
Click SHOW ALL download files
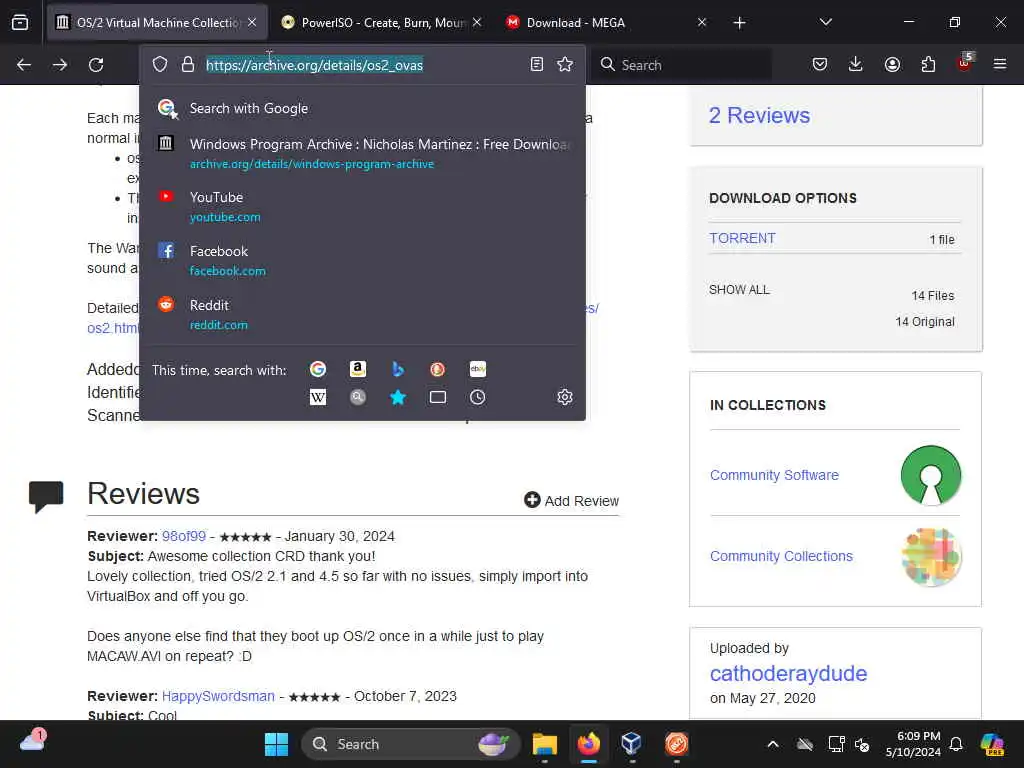pyautogui.click(x=739, y=289)
